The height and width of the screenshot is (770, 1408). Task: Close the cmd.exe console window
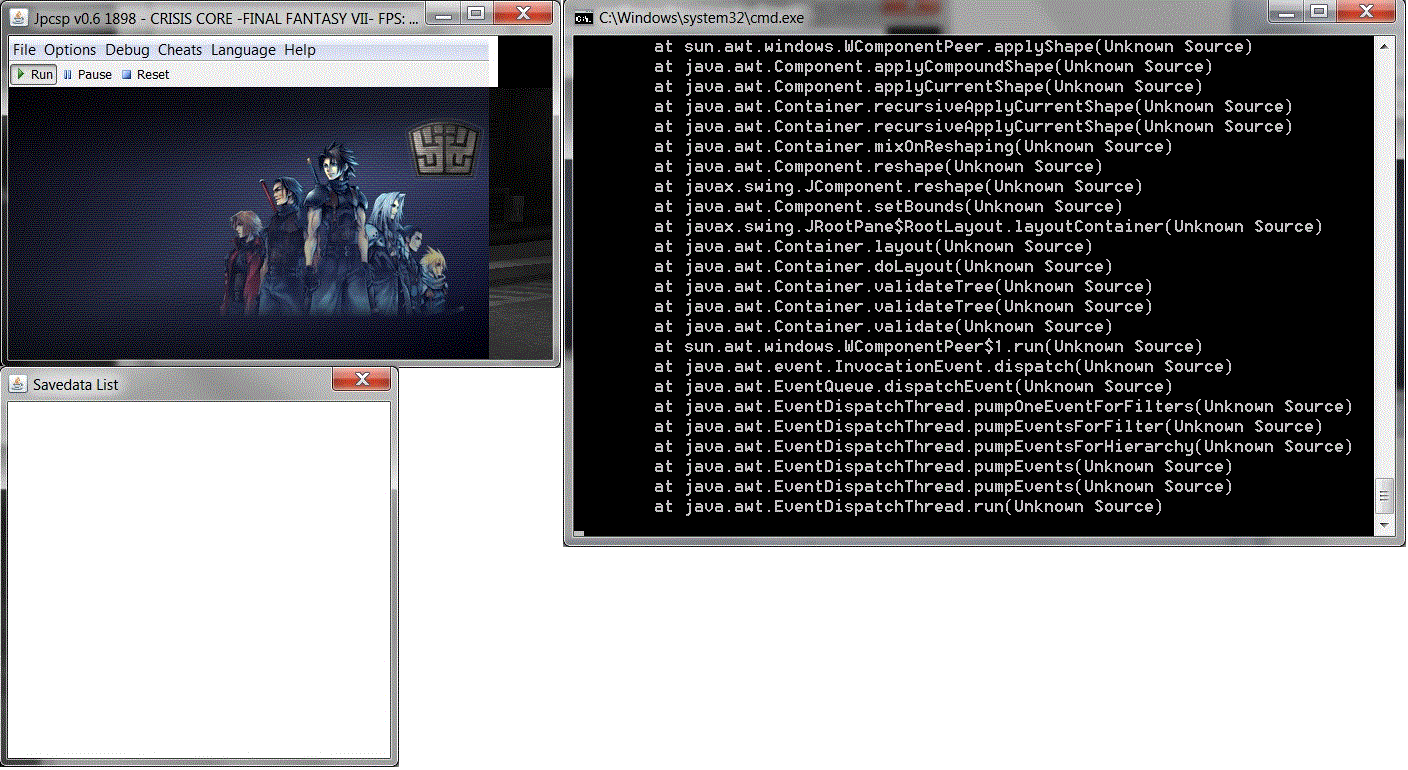[x=1365, y=12]
